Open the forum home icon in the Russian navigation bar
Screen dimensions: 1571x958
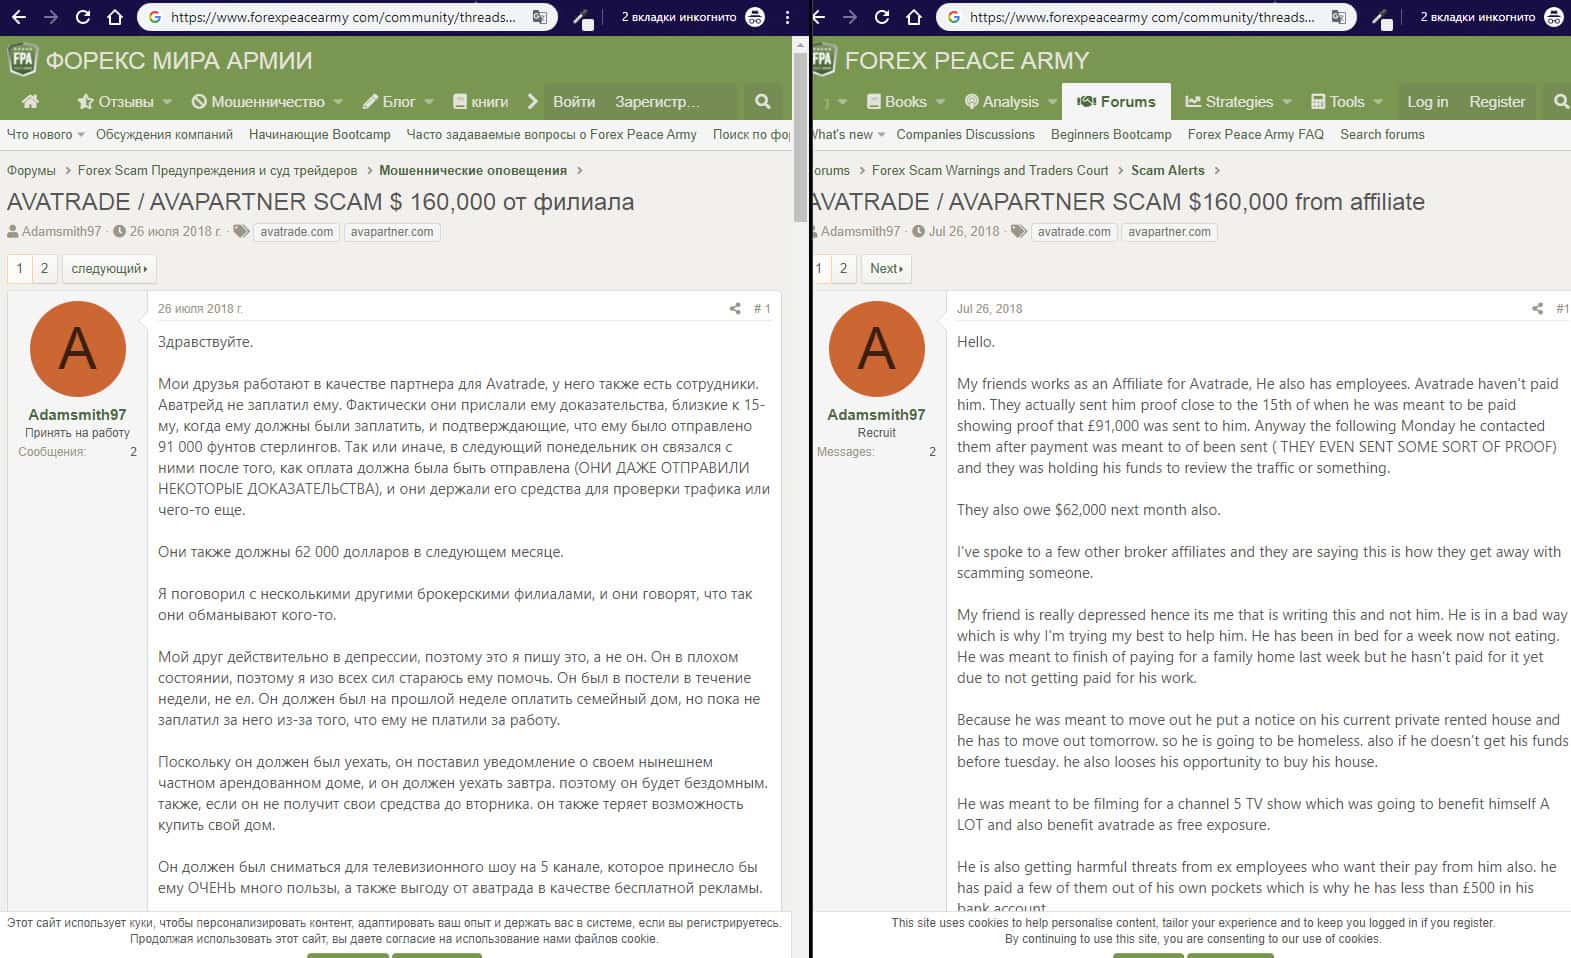(x=31, y=102)
